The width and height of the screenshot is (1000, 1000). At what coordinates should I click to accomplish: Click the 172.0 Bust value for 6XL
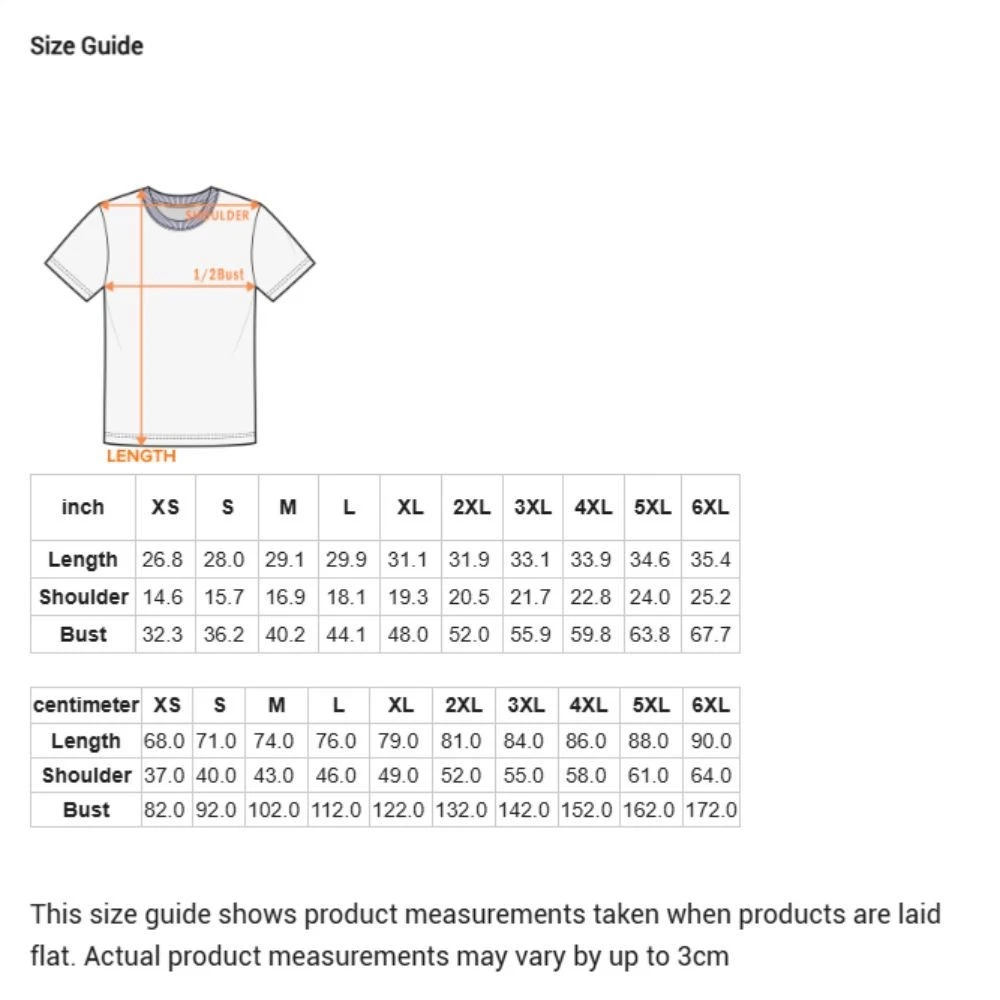point(711,809)
